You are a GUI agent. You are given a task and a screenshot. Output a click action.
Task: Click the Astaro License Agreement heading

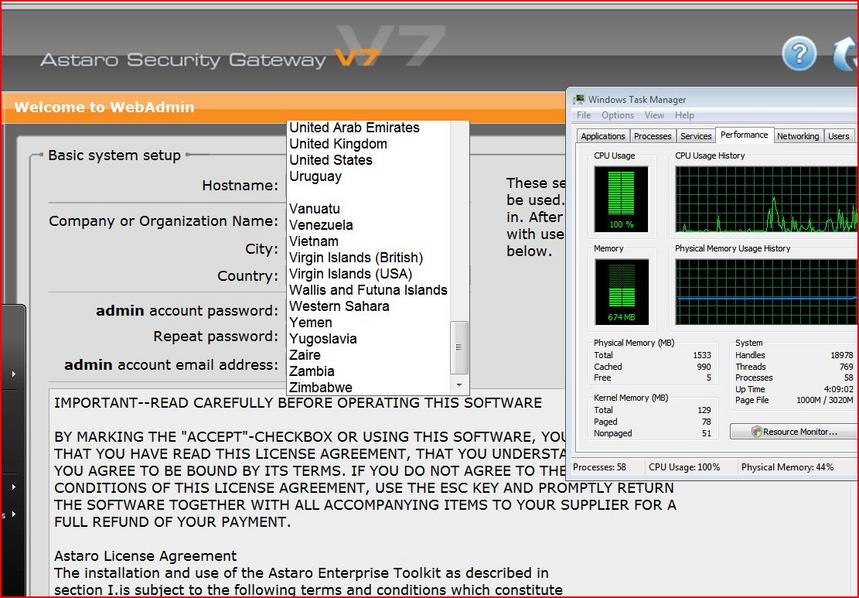(145, 556)
